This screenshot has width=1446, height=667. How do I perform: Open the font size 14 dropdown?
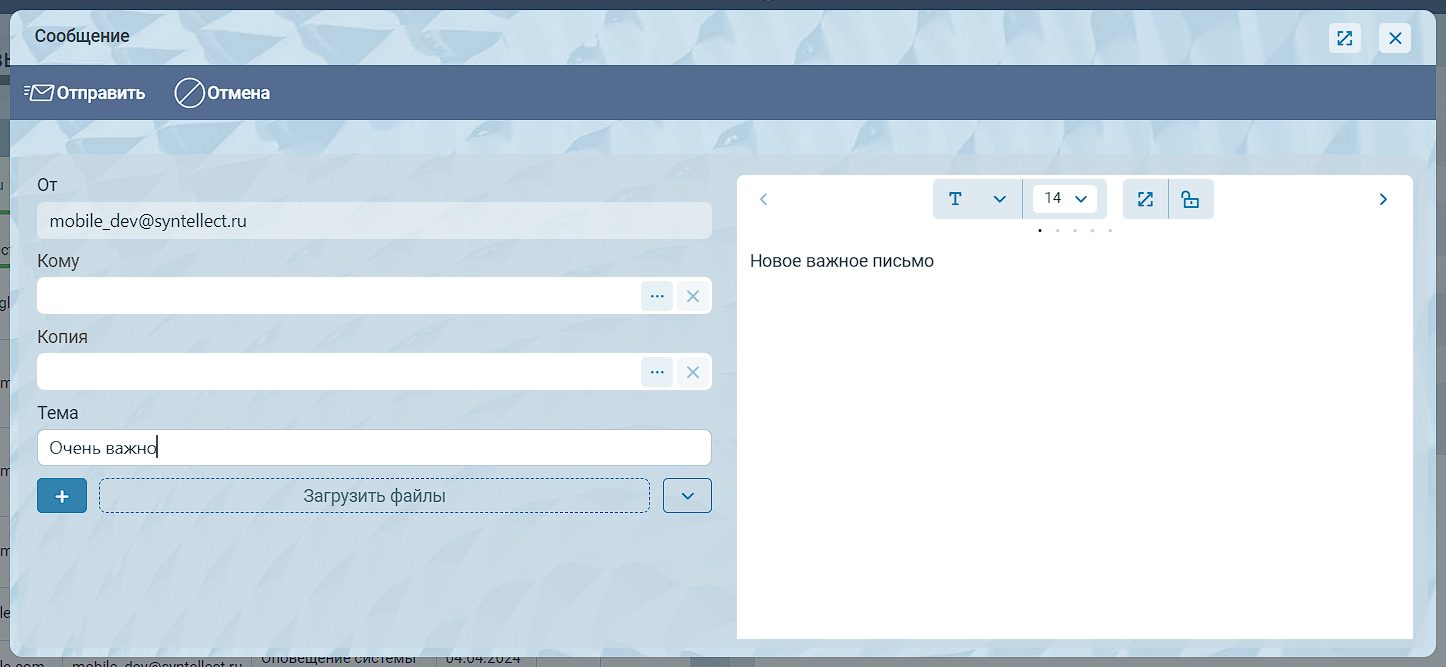(1064, 199)
